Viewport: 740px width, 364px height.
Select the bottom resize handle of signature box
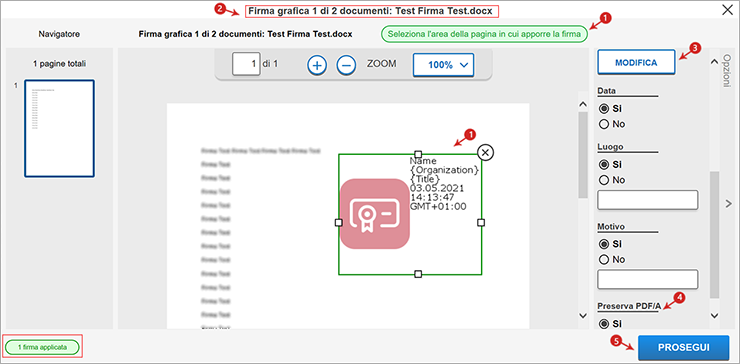point(418,274)
